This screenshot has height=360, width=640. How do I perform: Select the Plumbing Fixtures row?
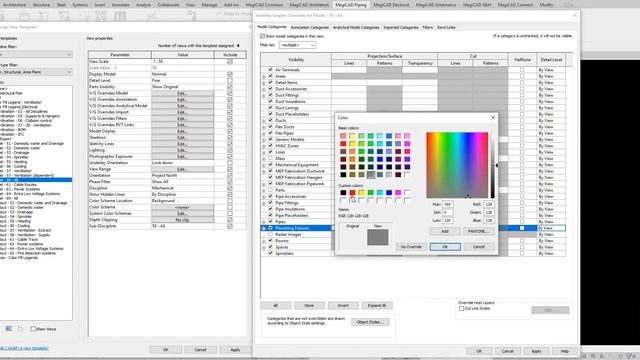click(x=296, y=228)
